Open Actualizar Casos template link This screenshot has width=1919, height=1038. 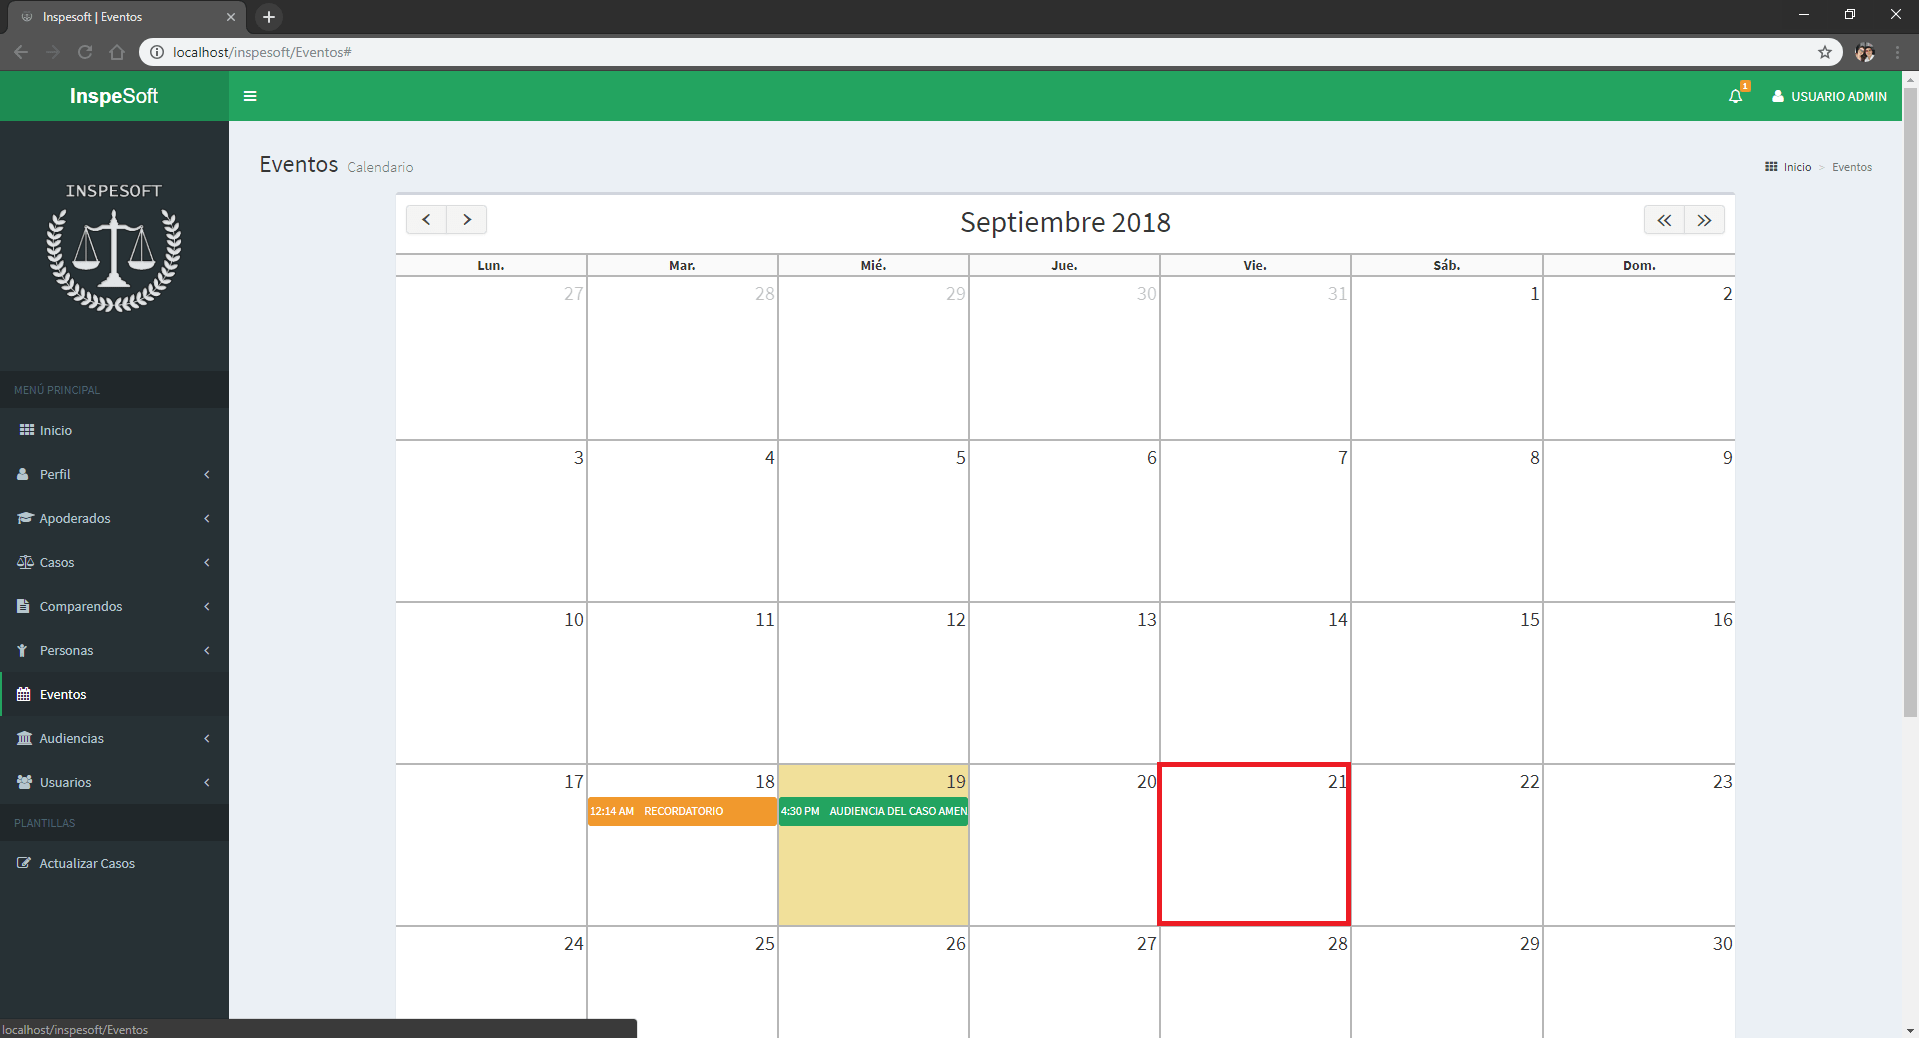(114, 863)
